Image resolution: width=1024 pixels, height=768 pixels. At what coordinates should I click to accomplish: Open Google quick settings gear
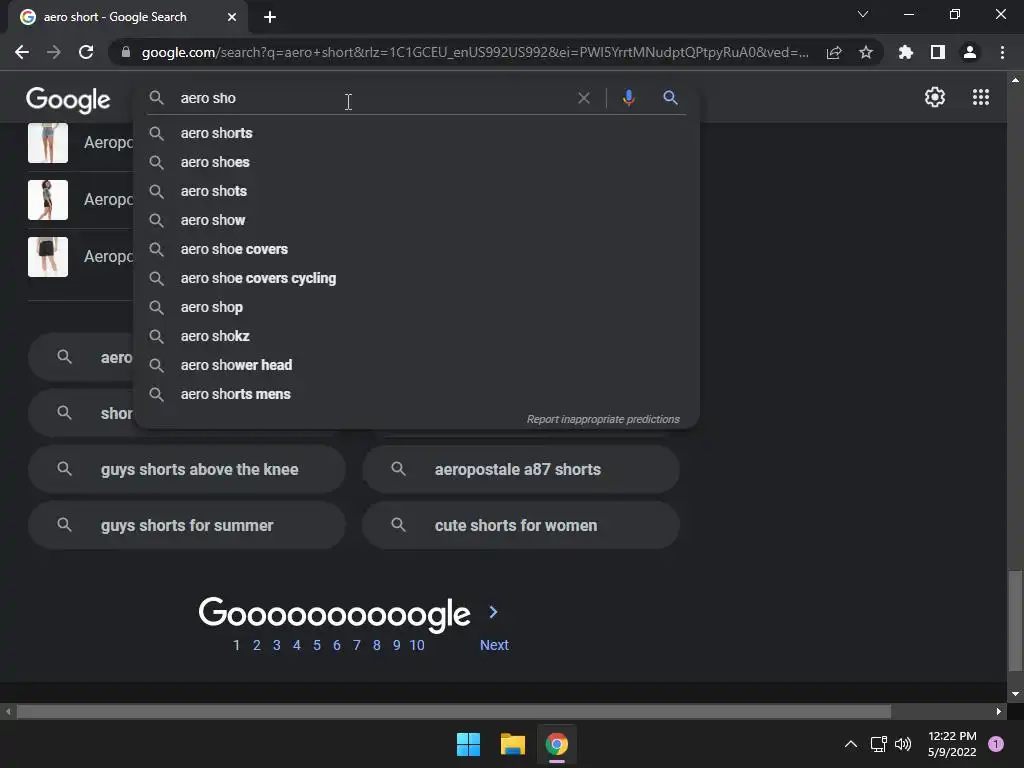coord(935,97)
